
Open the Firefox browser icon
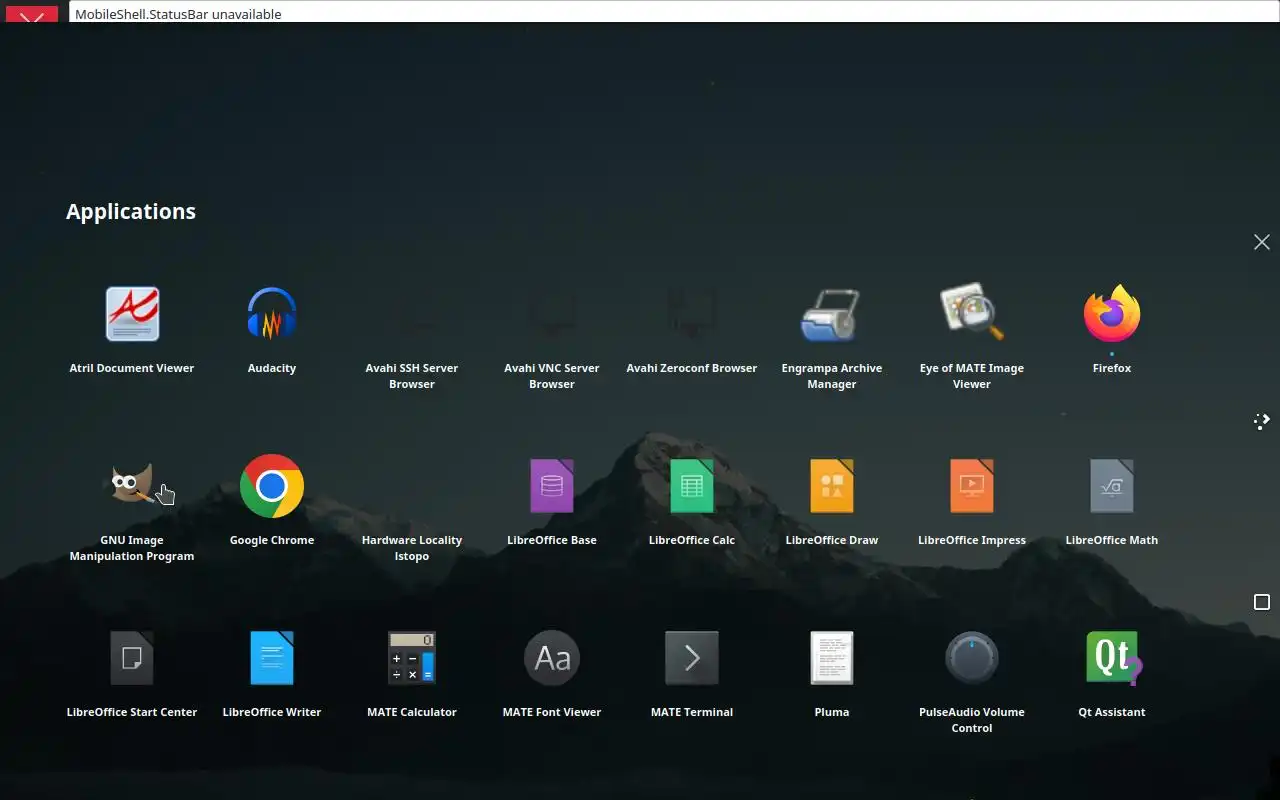click(1112, 314)
